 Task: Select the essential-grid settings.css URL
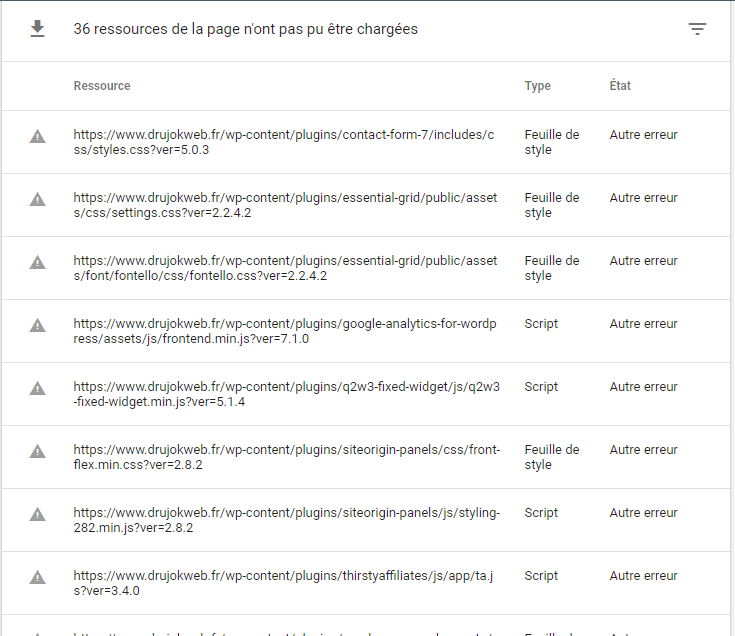coord(285,205)
